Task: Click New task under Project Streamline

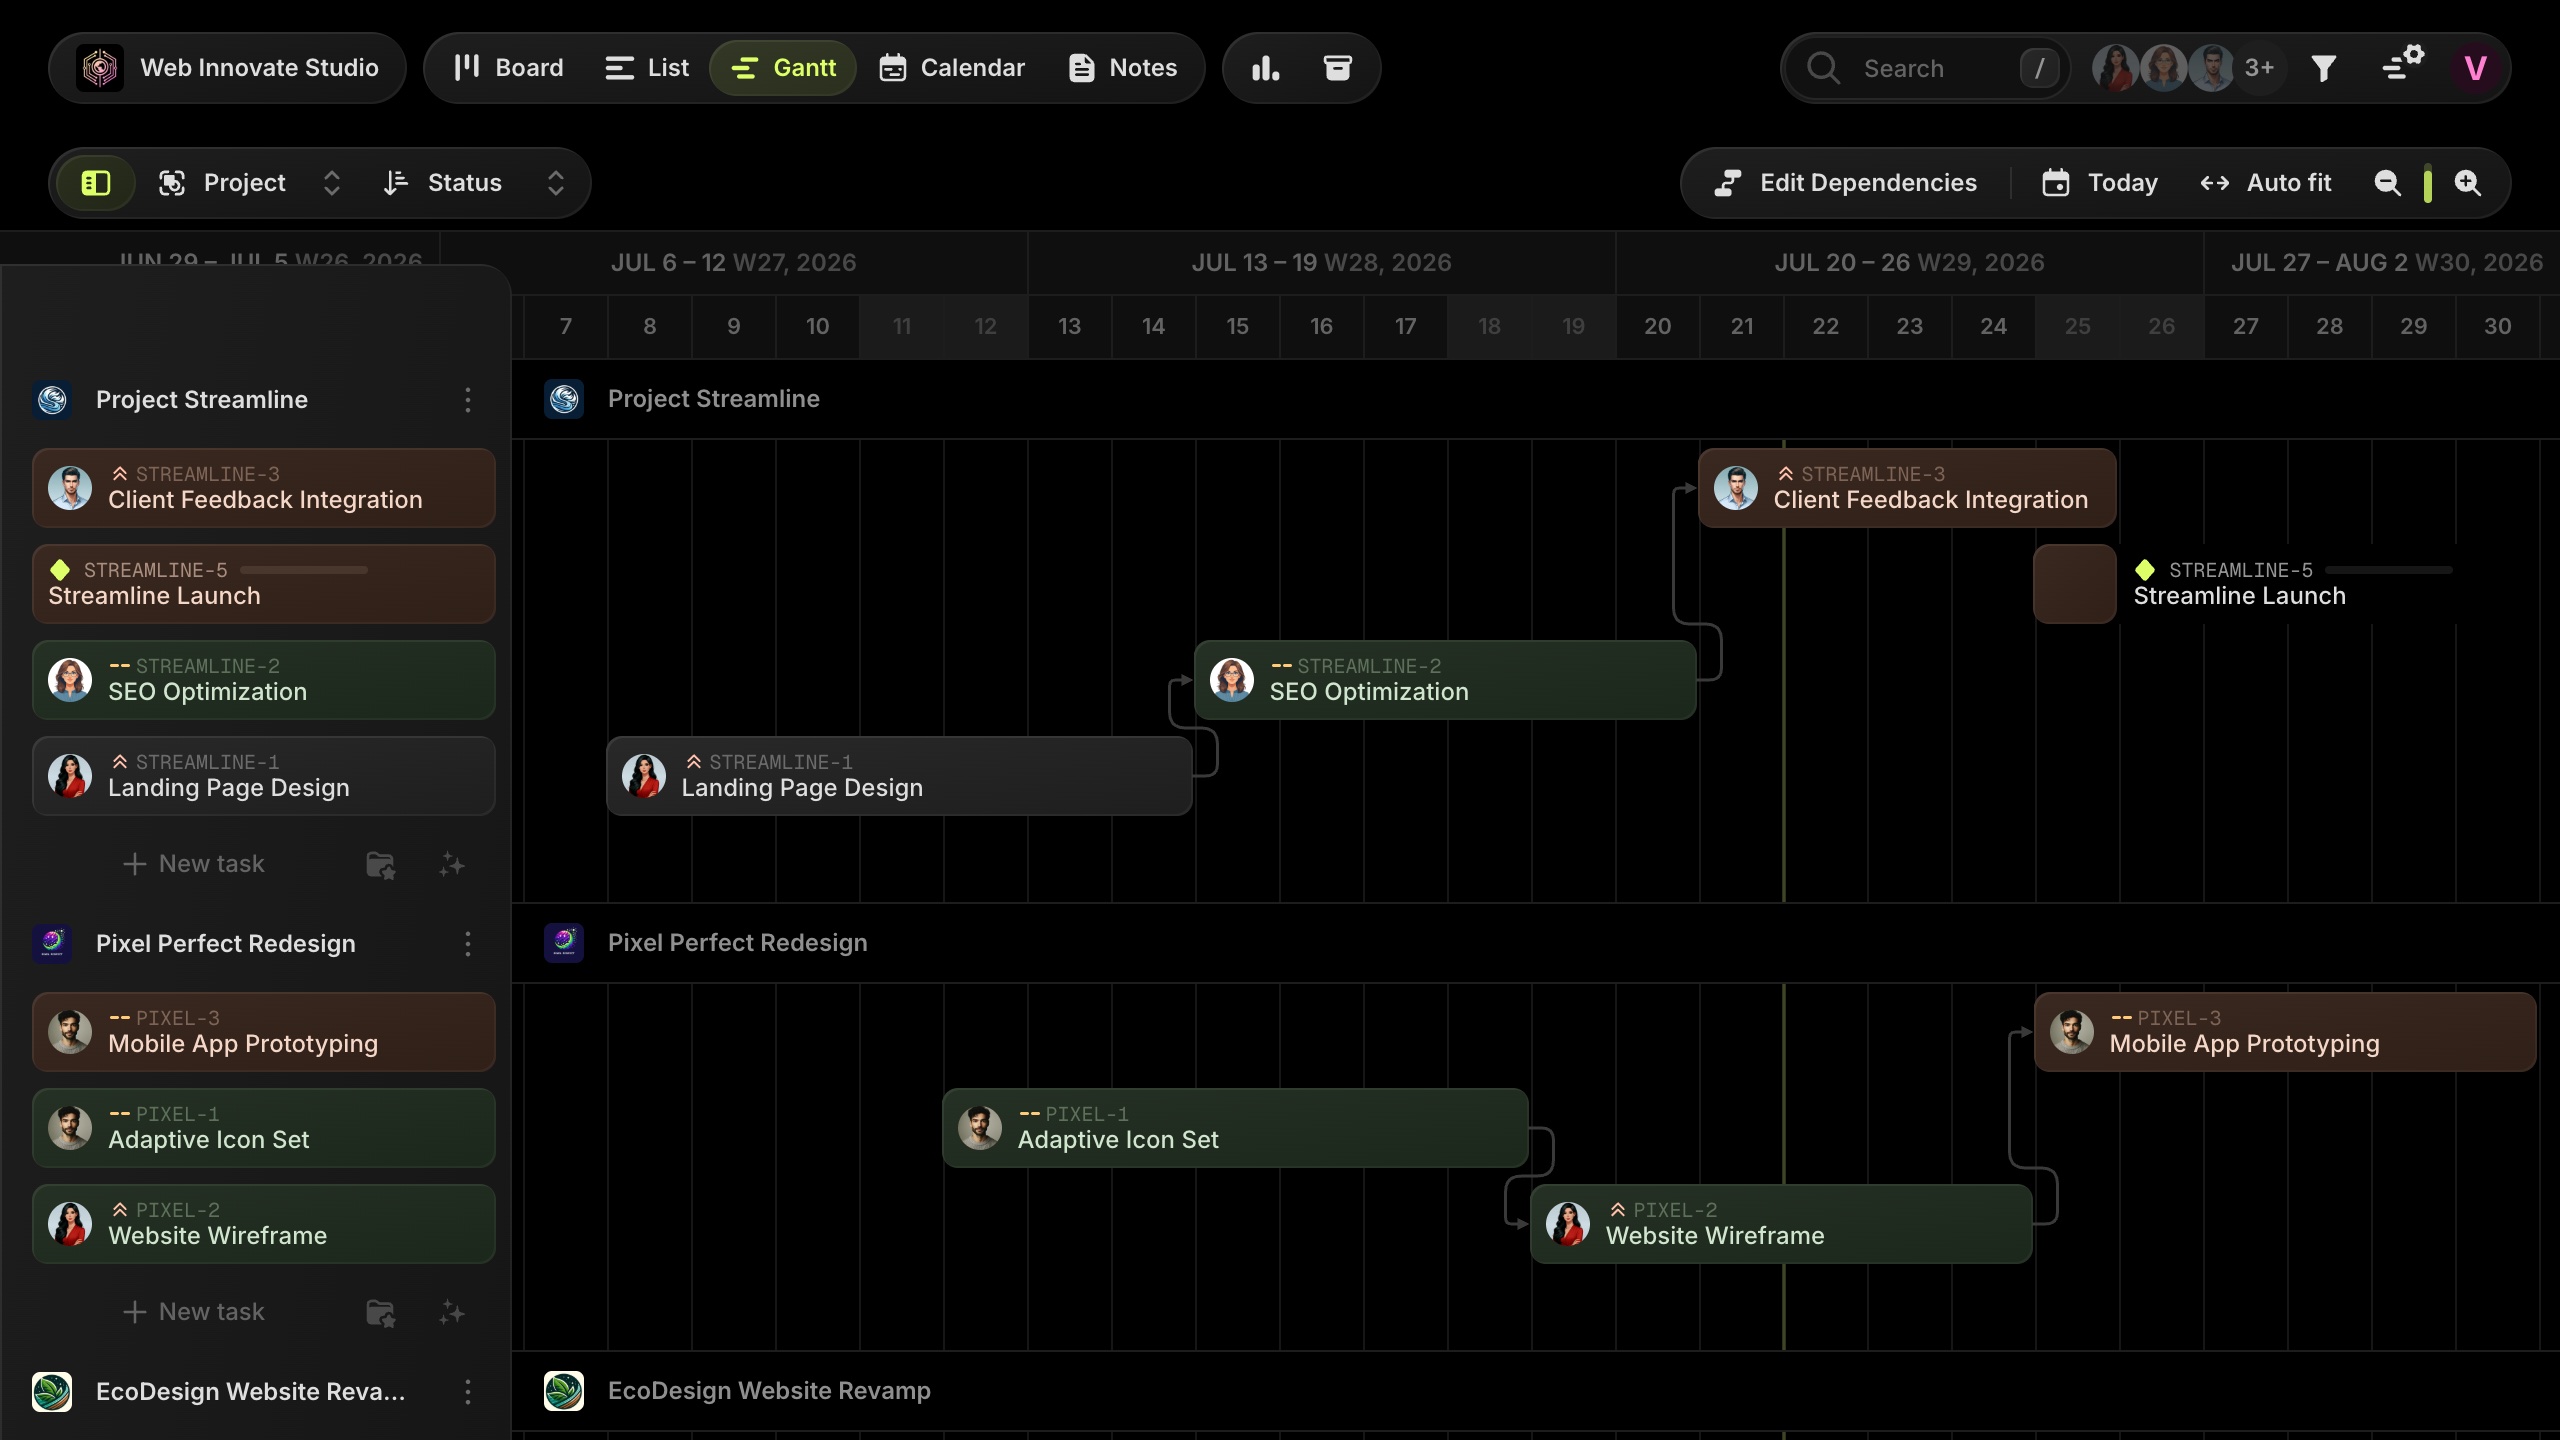Action: (194, 864)
